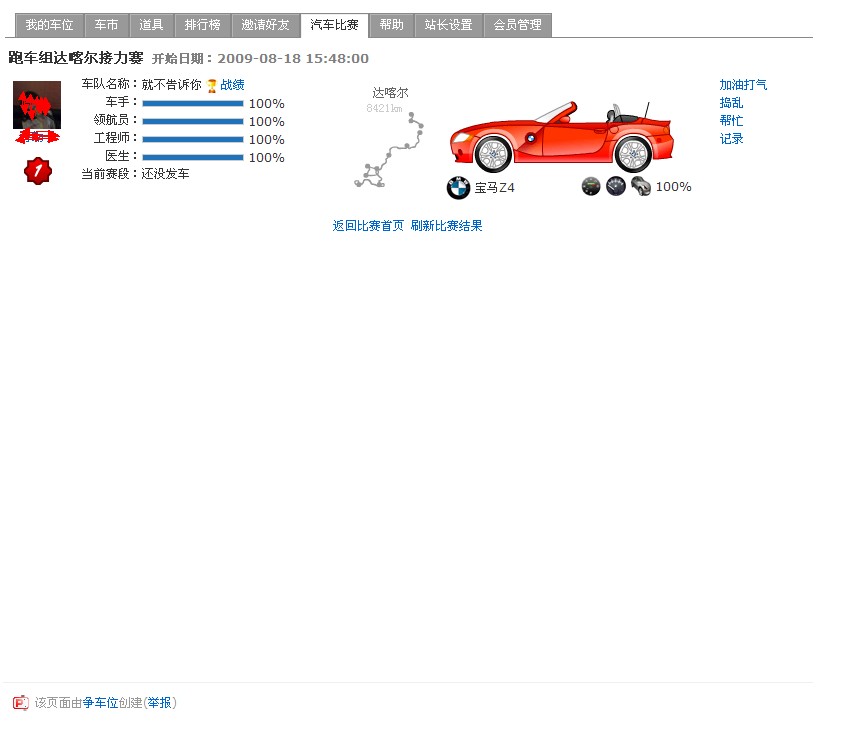Click the 捣乱 link
The height and width of the screenshot is (730, 859).
tap(731, 103)
